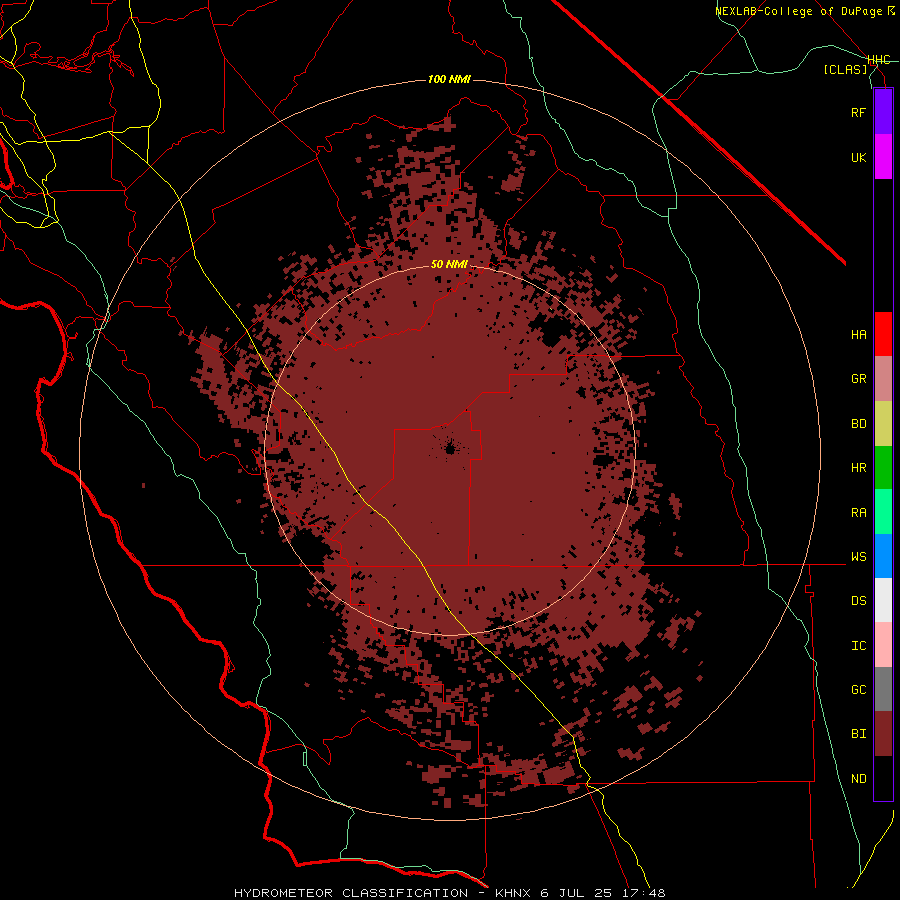The width and height of the screenshot is (900, 900).
Task: Click the 50 NMI range ring label
Action: click(x=449, y=264)
